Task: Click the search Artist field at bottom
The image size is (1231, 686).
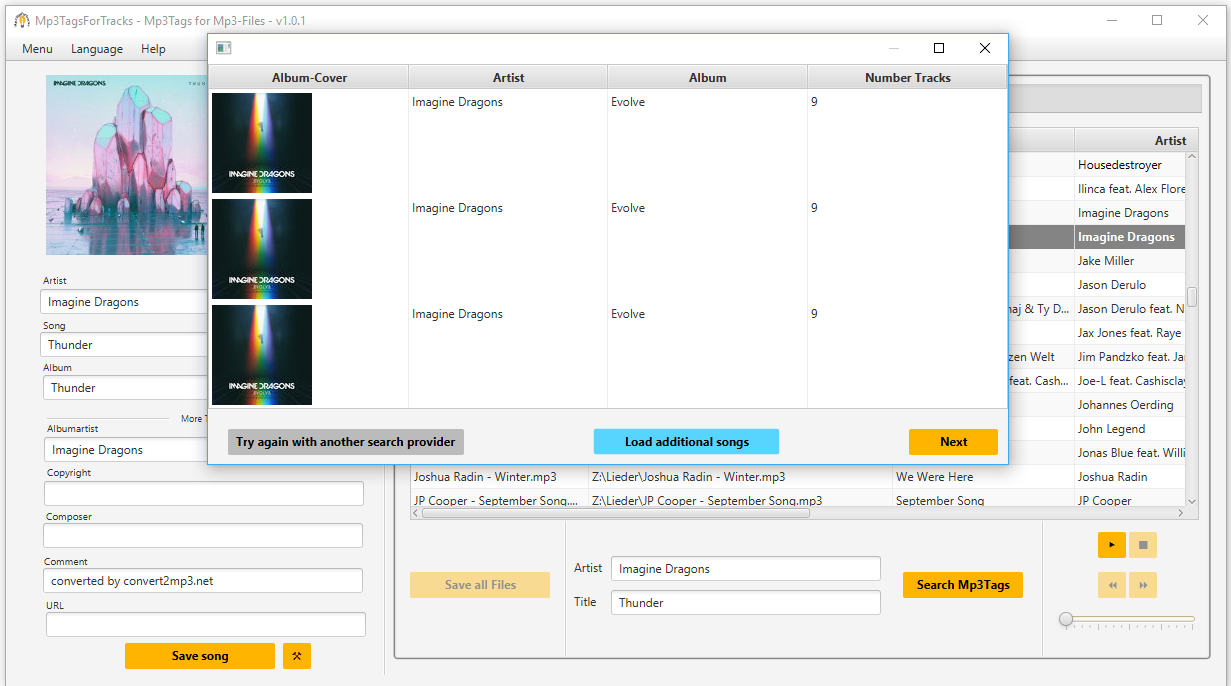Action: (746, 569)
